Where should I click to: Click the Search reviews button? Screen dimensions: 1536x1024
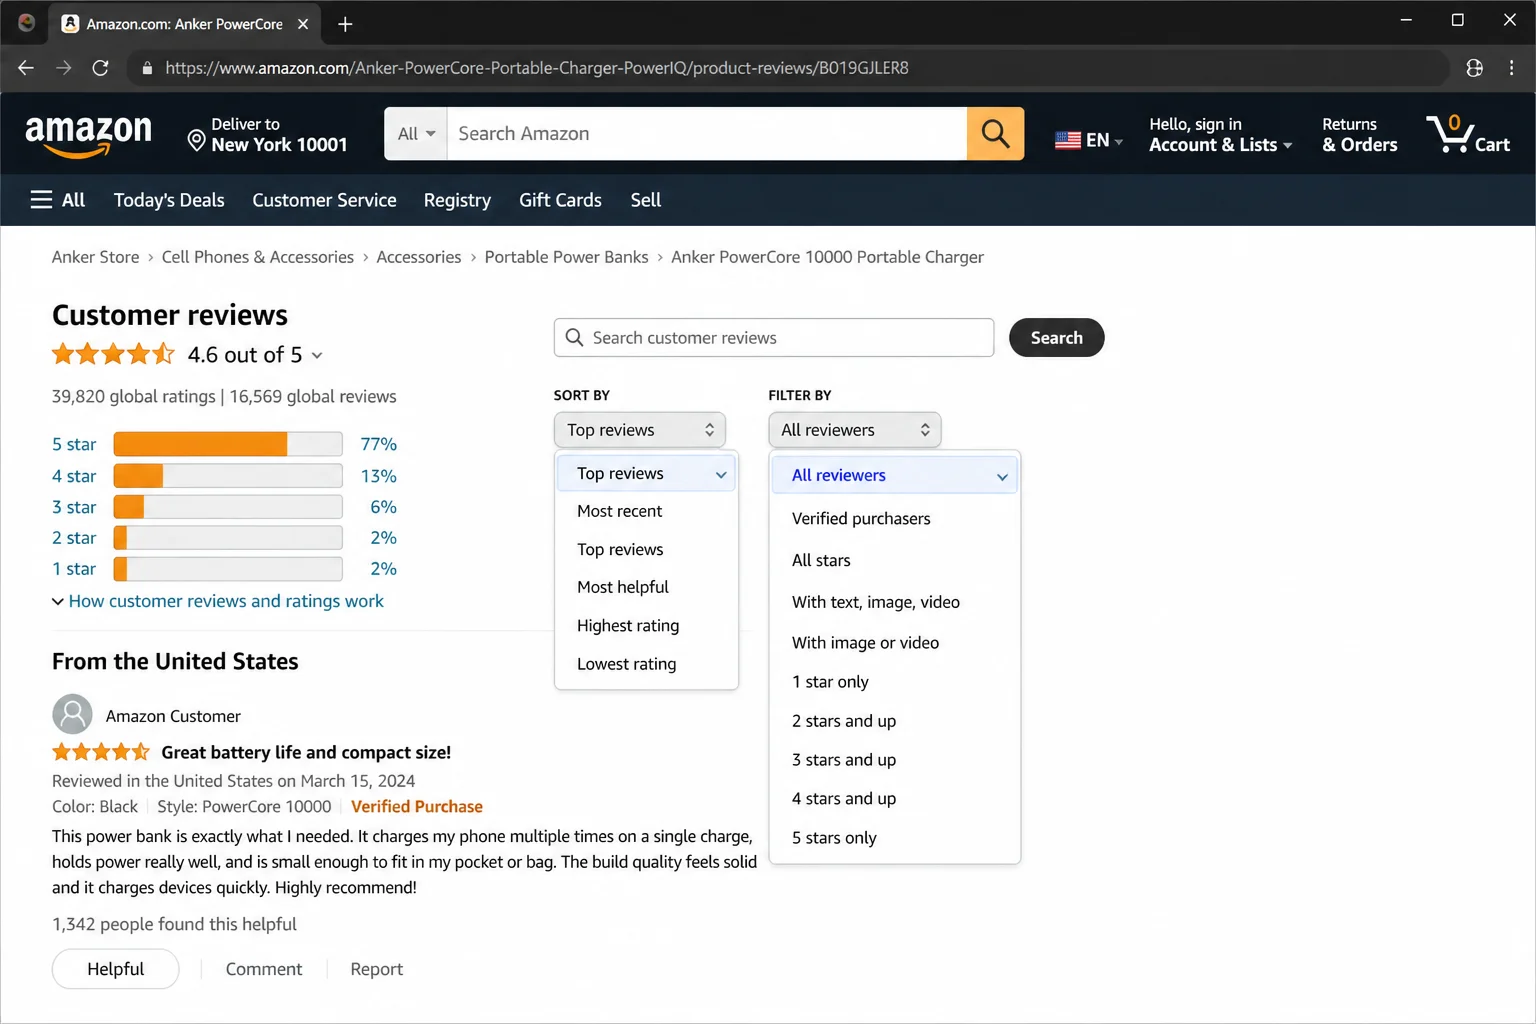[x=1056, y=338]
